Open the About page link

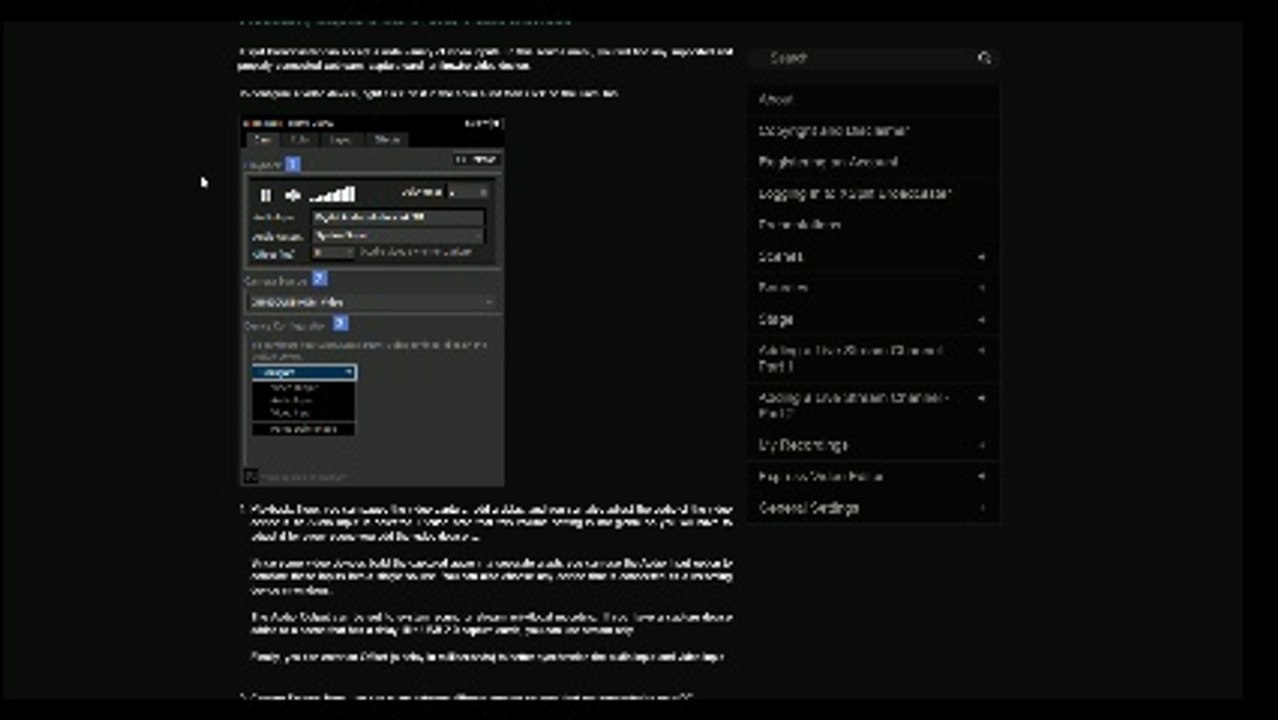775,99
